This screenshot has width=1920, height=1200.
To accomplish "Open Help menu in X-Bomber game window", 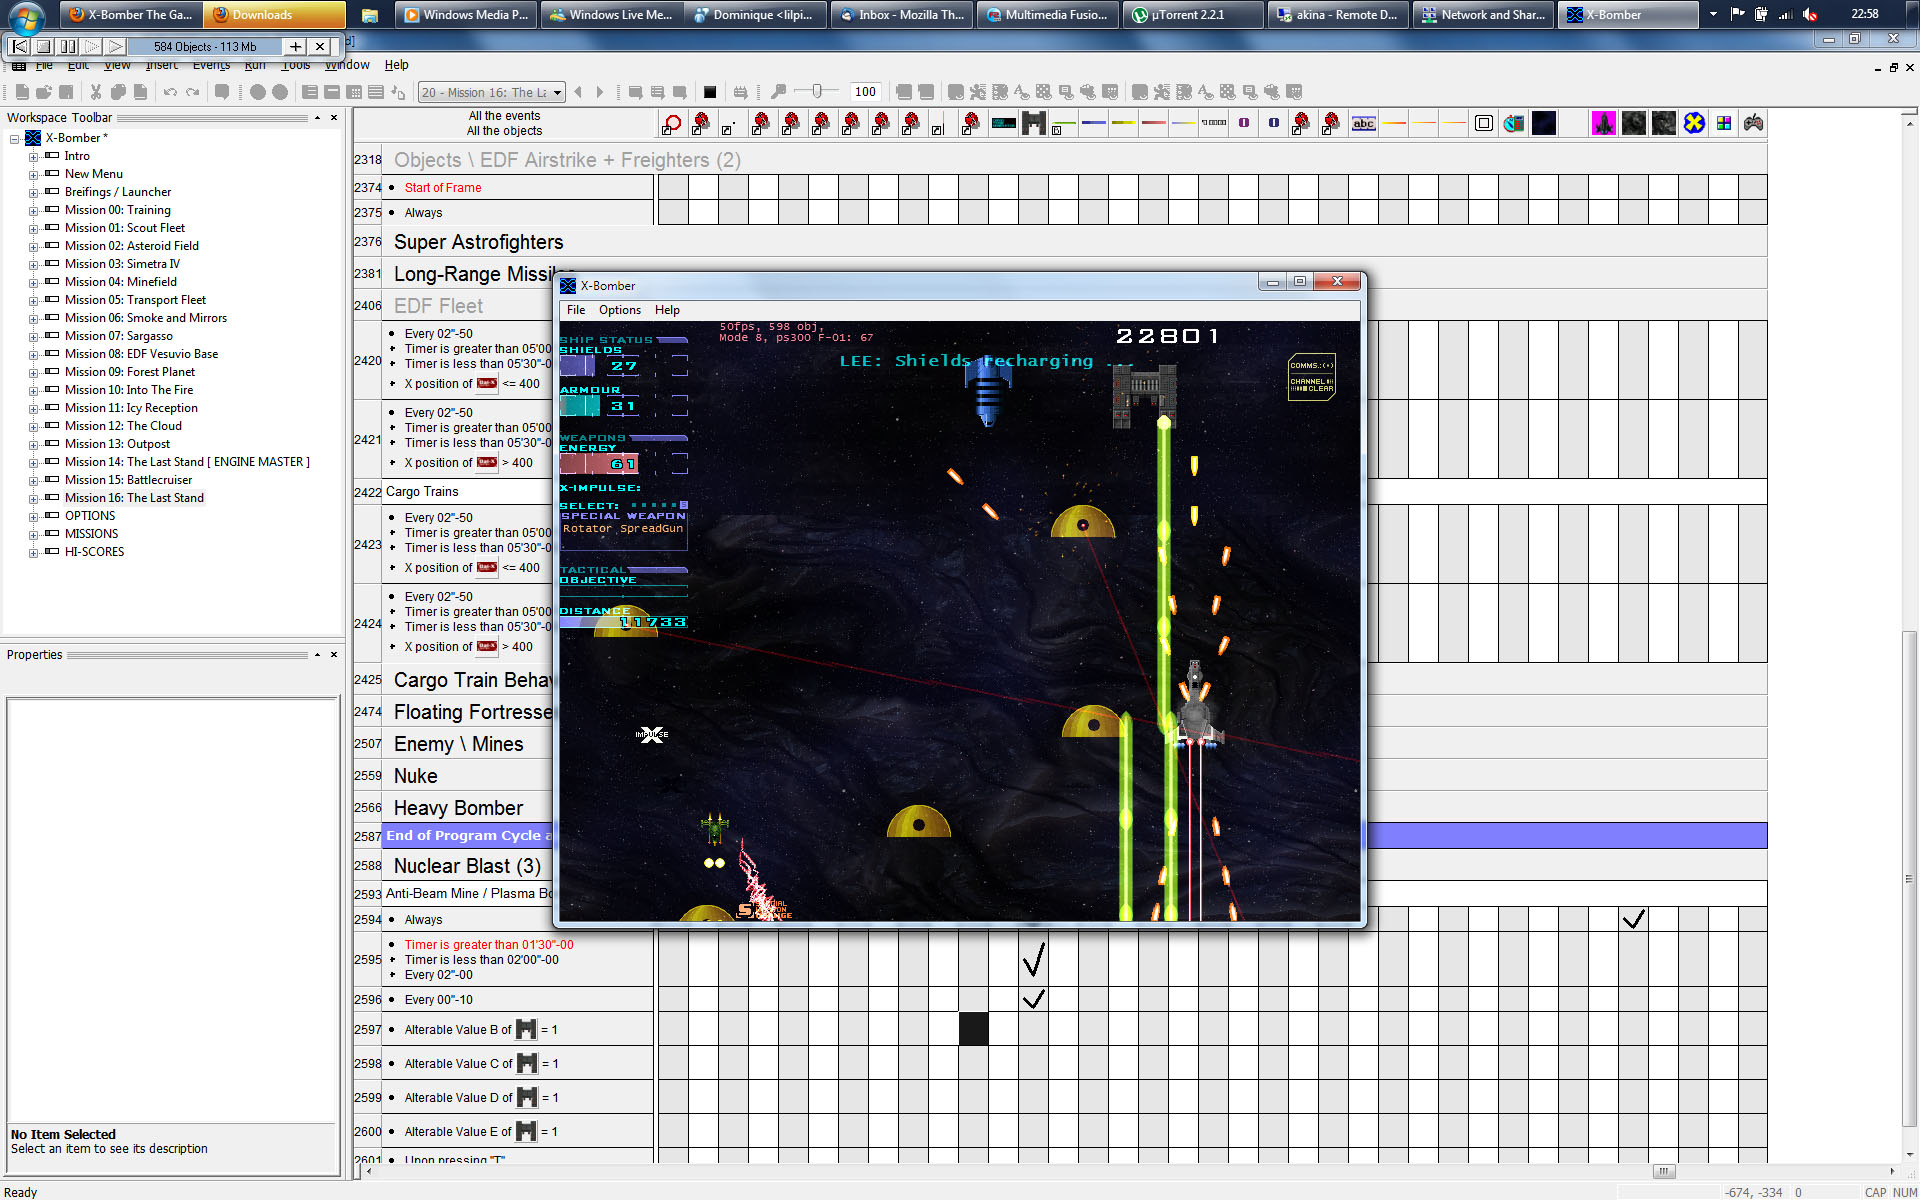I will pos(667,310).
